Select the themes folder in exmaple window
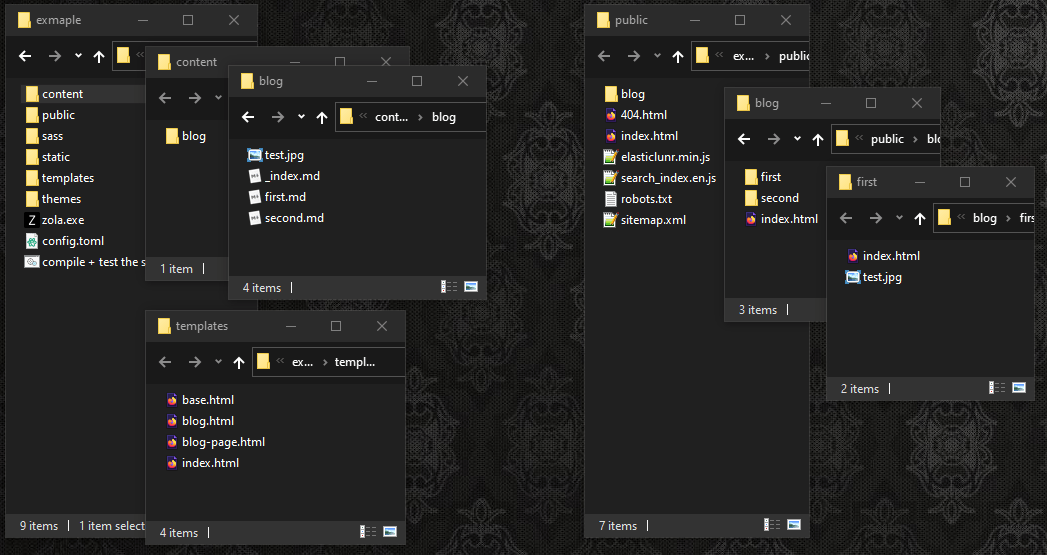The height and width of the screenshot is (555, 1047). click(x=61, y=199)
